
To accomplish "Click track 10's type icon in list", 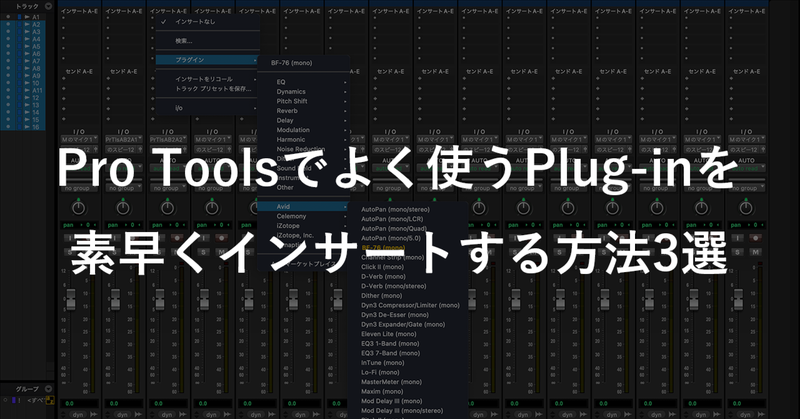I will coord(27,83).
